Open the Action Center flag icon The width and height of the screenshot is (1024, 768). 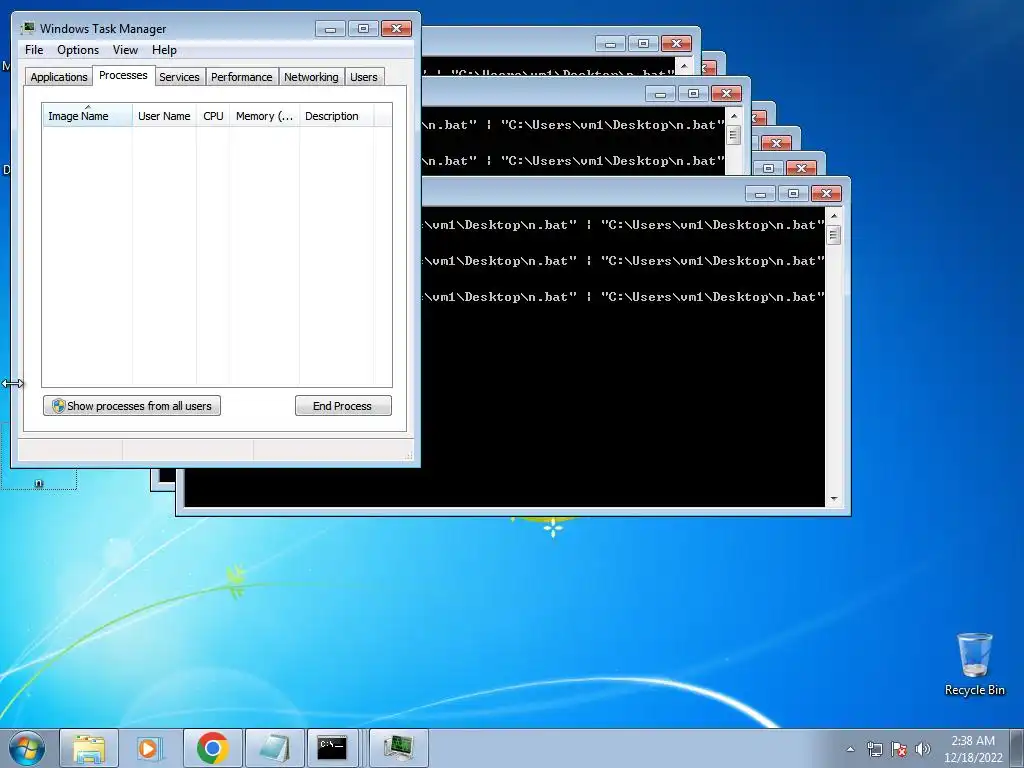click(899, 749)
